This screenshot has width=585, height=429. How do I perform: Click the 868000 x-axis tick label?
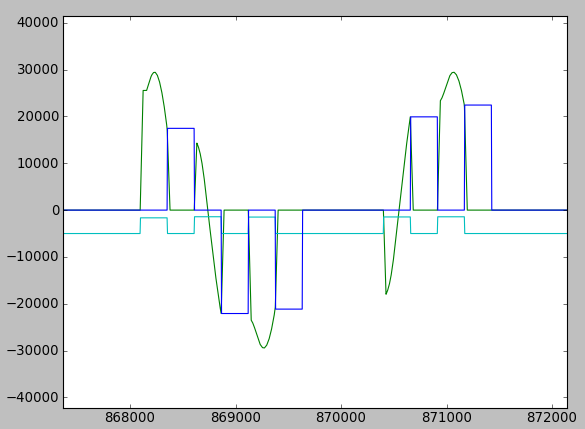point(130,417)
